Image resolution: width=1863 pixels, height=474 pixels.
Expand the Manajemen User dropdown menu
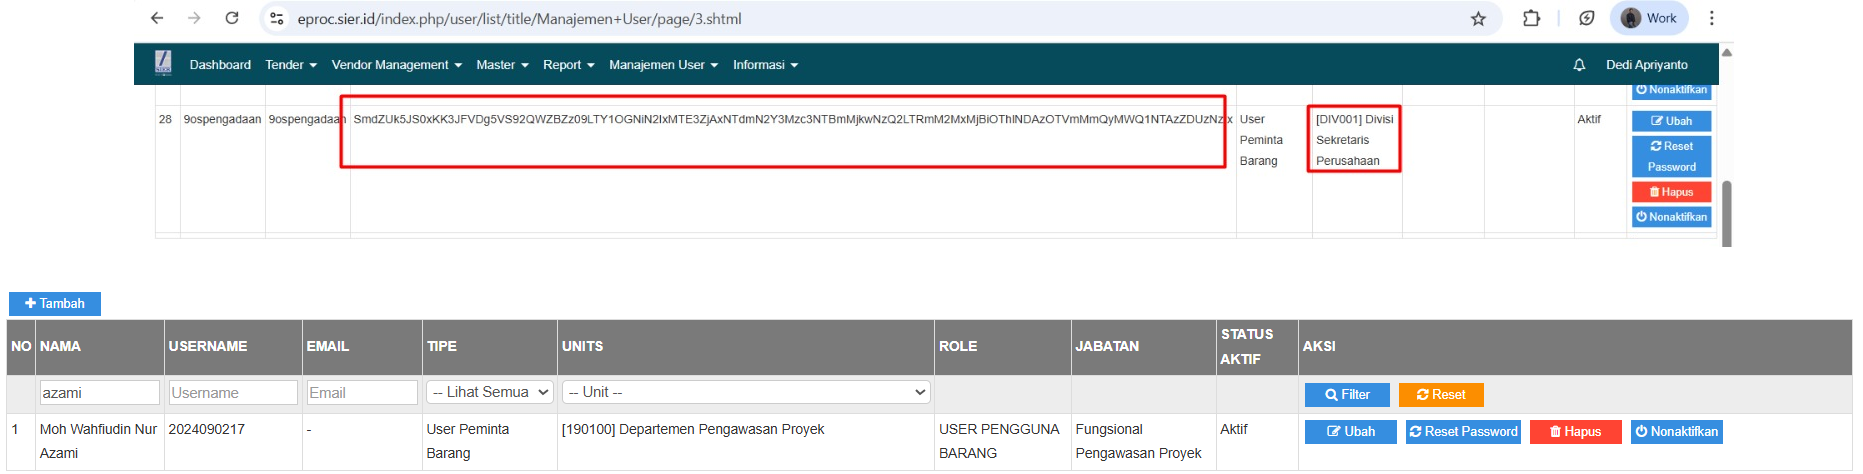coord(664,65)
